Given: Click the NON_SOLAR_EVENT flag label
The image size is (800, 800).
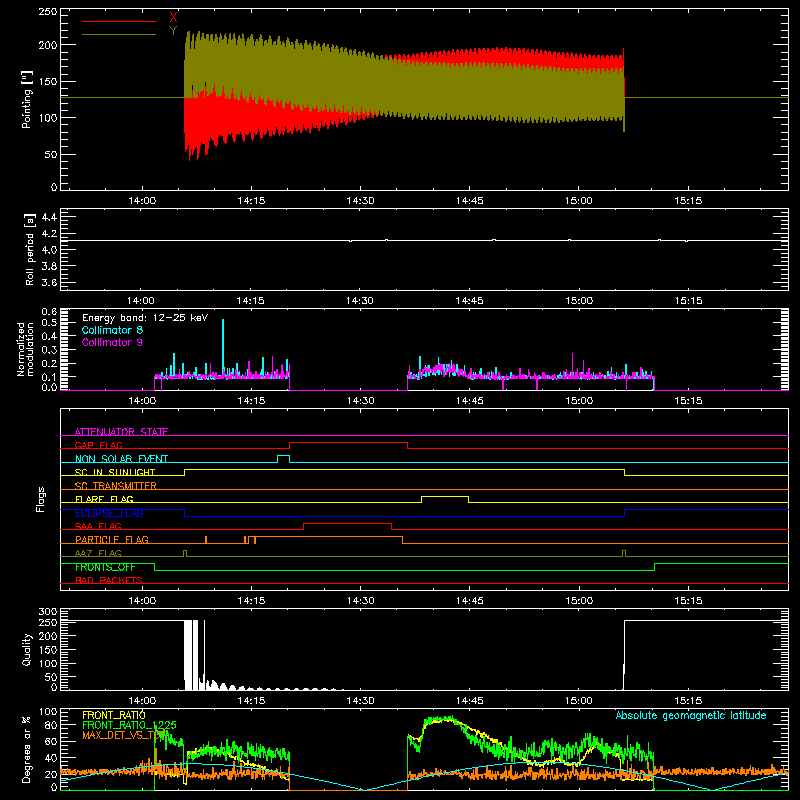Looking at the screenshot, I should point(121,459).
